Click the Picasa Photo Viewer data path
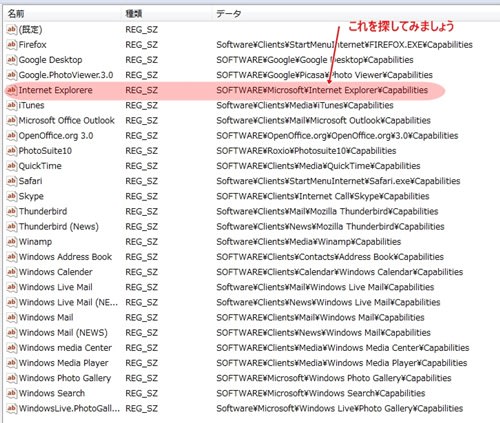 pyautogui.click(x=324, y=75)
